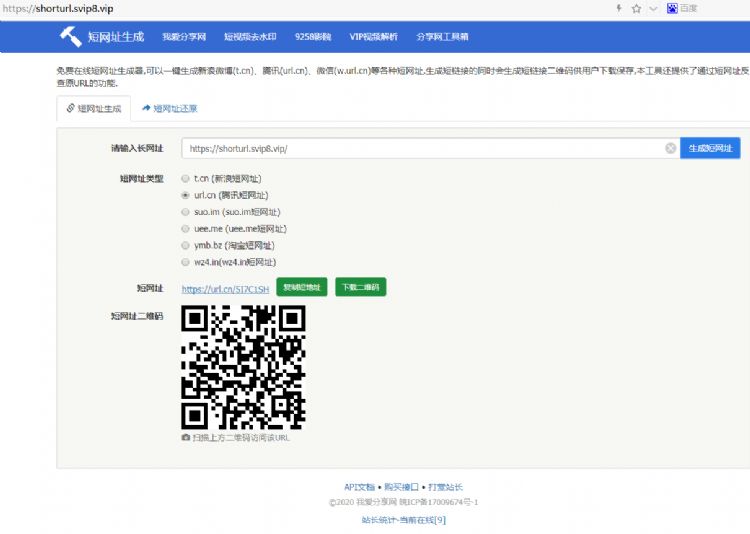The height and width of the screenshot is (534, 750).
Task: Click the blue 生成短网址 button
Action: point(710,148)
